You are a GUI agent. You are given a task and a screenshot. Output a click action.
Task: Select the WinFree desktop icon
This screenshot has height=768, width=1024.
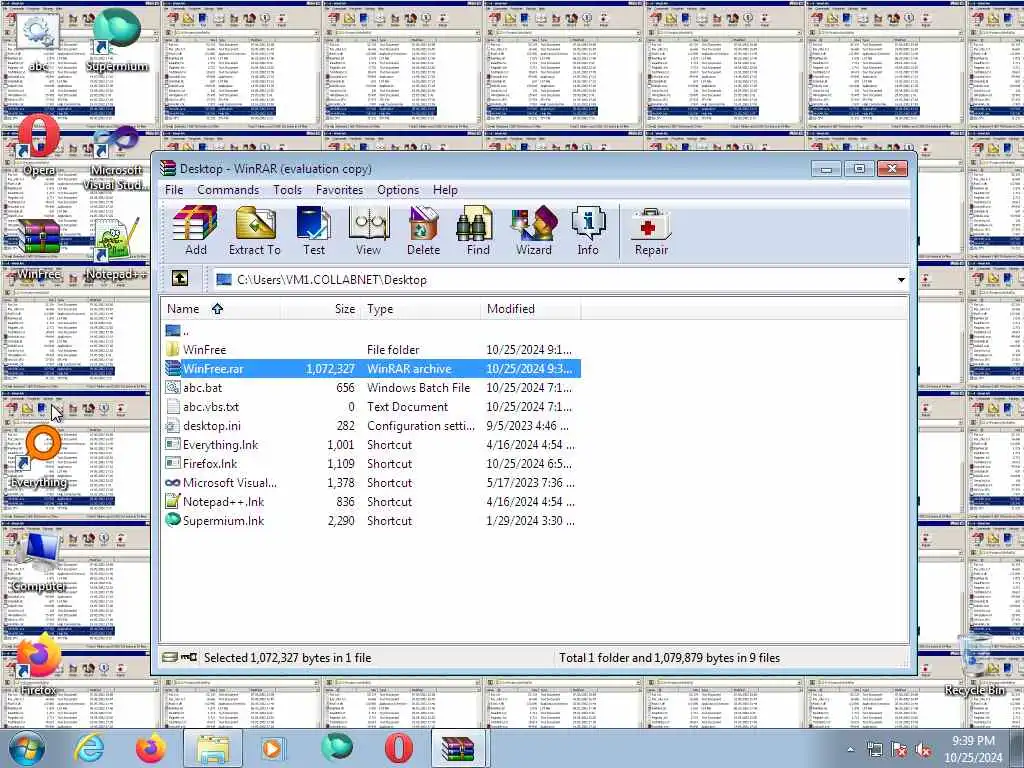point(39,250)
